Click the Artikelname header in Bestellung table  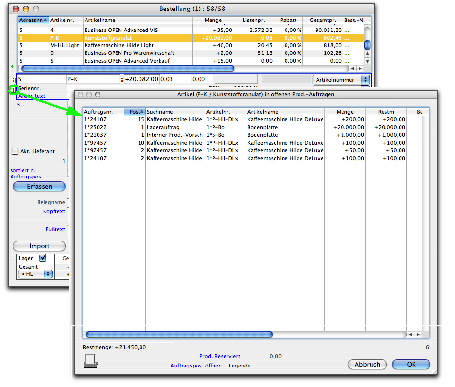pyautogui.click(x=137, y=20)
